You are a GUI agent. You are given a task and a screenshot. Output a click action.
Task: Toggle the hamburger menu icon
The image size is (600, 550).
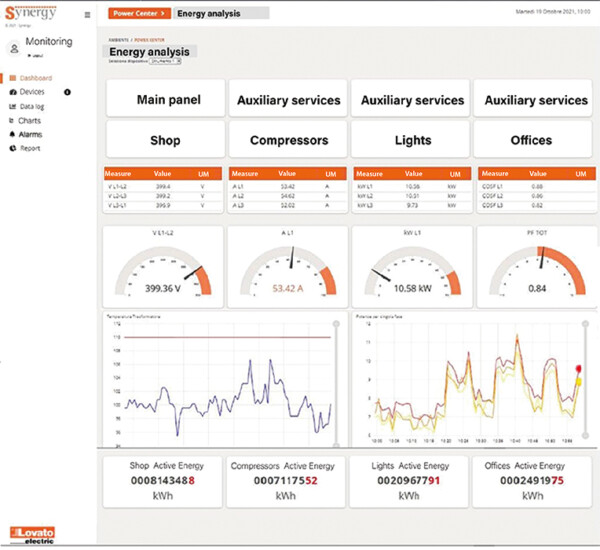point(87,15)
